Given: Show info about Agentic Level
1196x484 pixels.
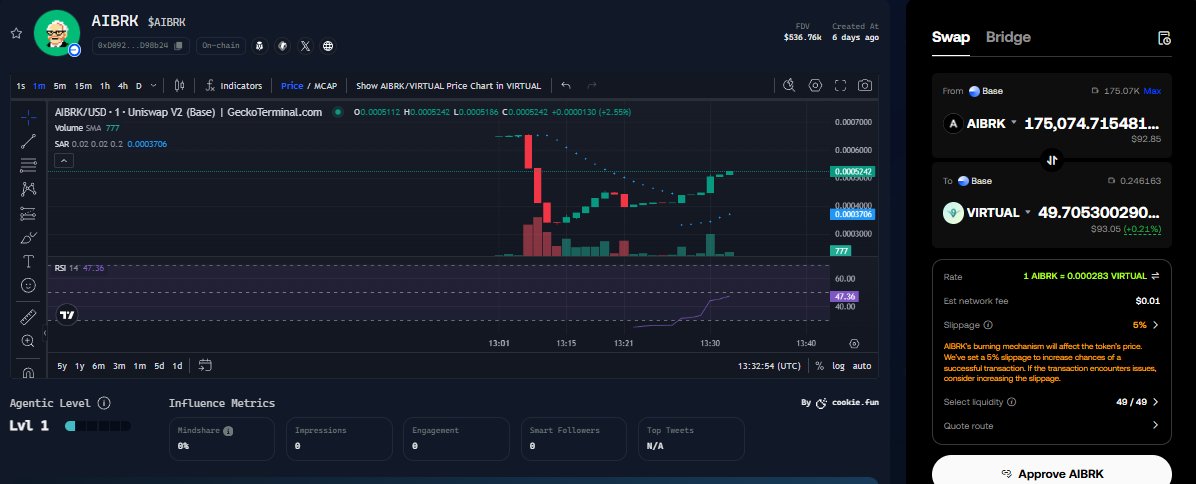Looking at the screenshot, I should click(104, 402).
